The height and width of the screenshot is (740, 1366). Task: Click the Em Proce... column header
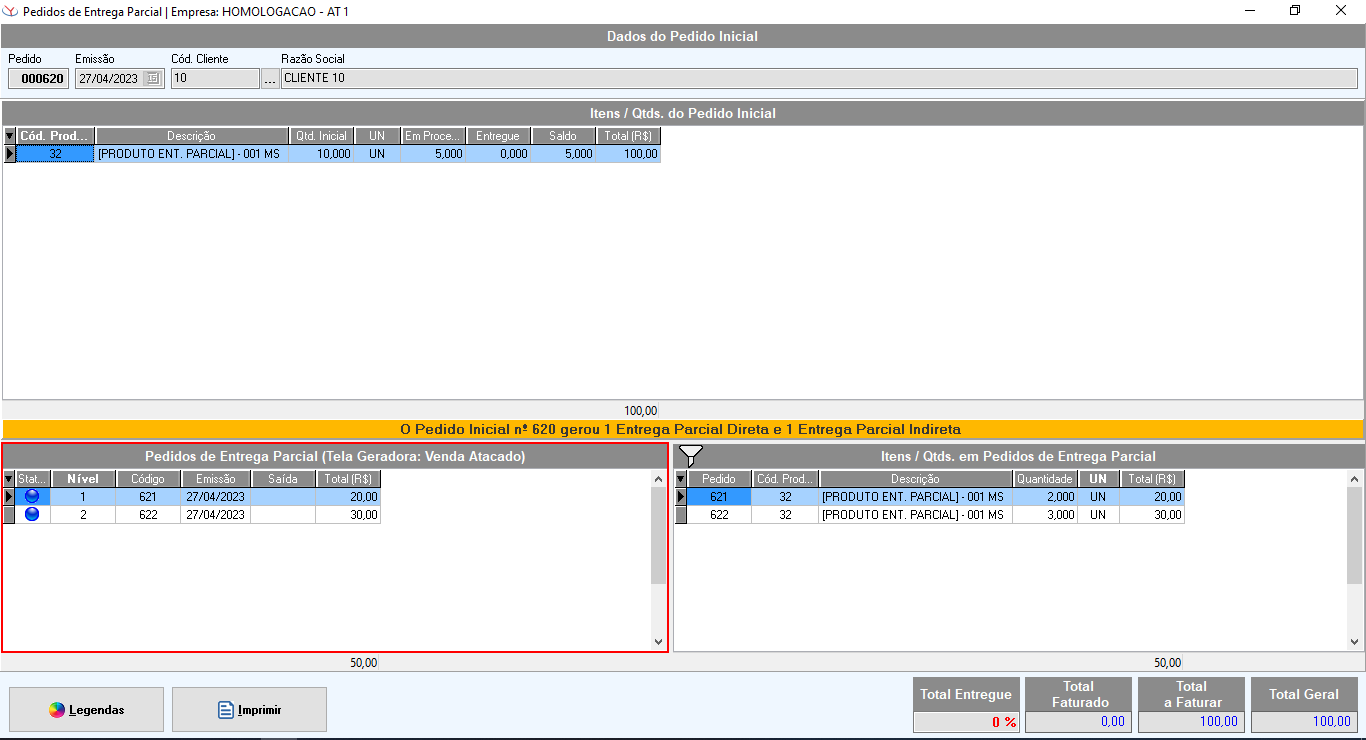[x=434, y=136]
